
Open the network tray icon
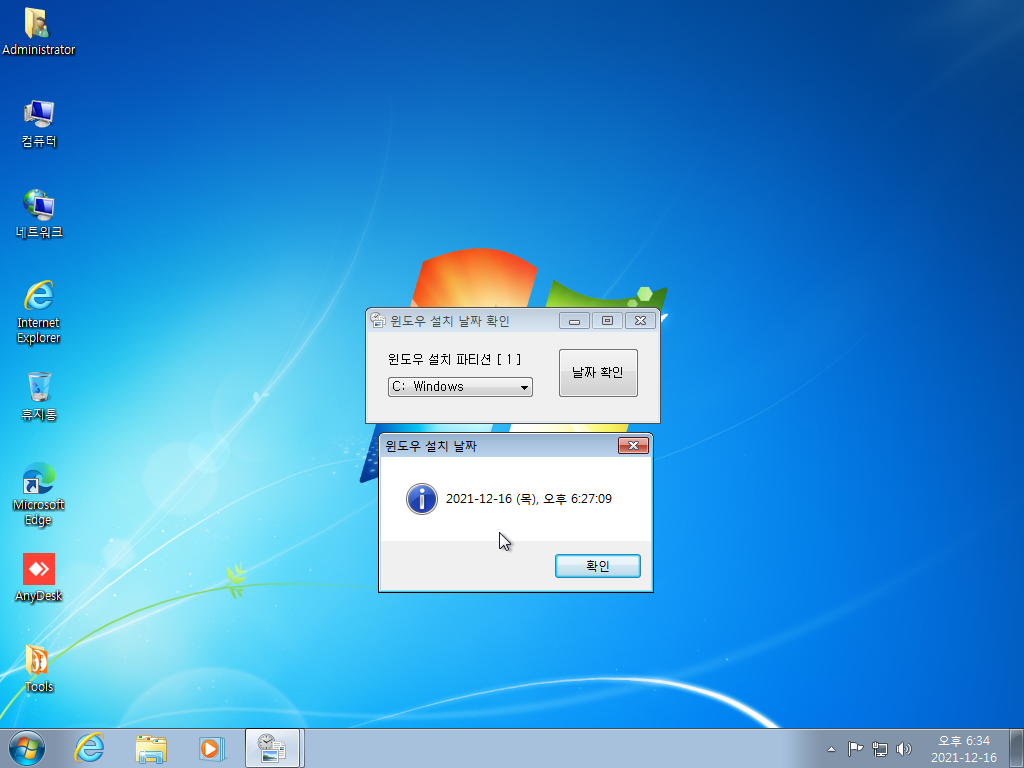coord(880,749)
